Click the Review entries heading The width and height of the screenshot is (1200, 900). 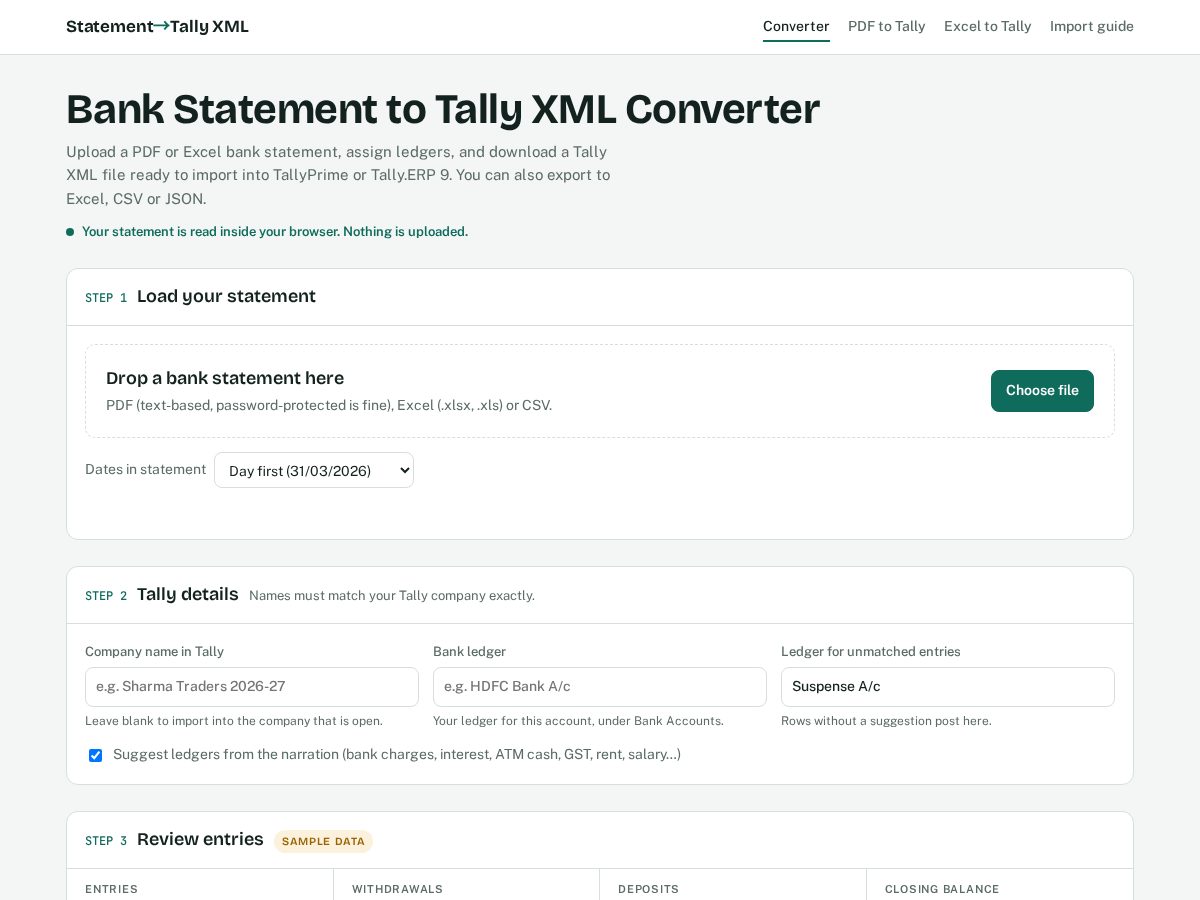200,839
